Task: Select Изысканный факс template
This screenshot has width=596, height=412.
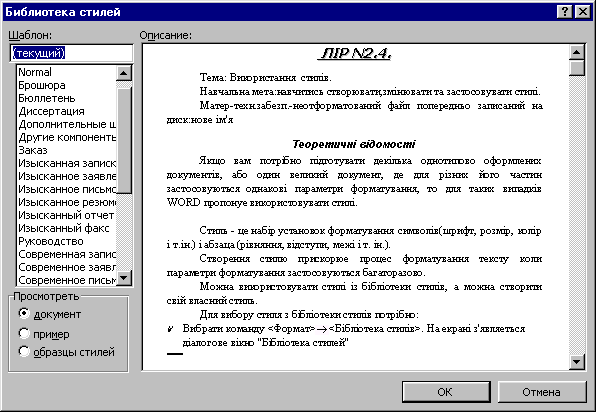Action: (67, 228)
